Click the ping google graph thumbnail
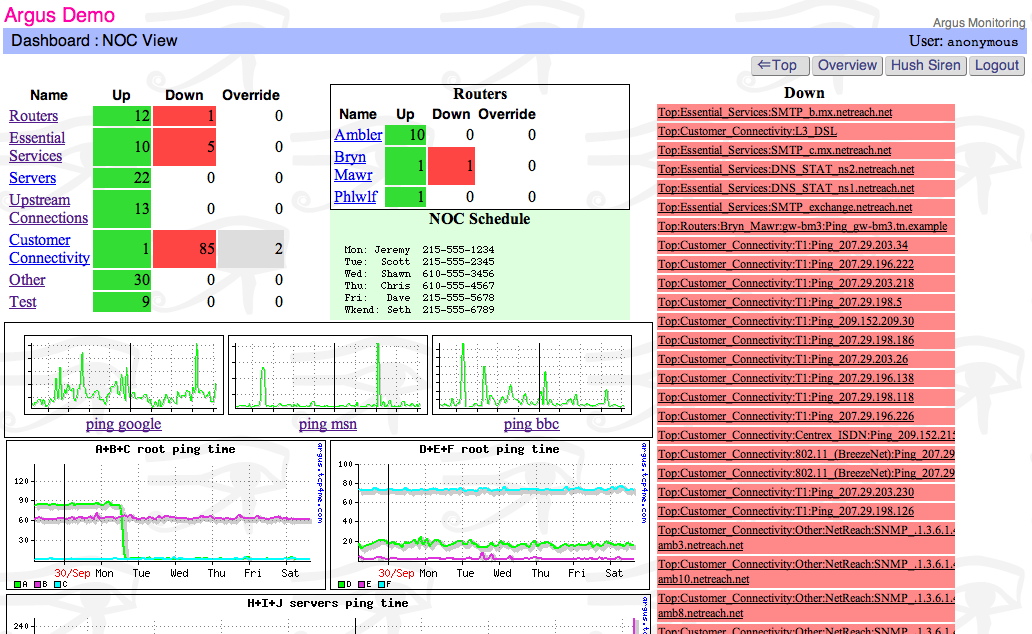 pos(124,374)
